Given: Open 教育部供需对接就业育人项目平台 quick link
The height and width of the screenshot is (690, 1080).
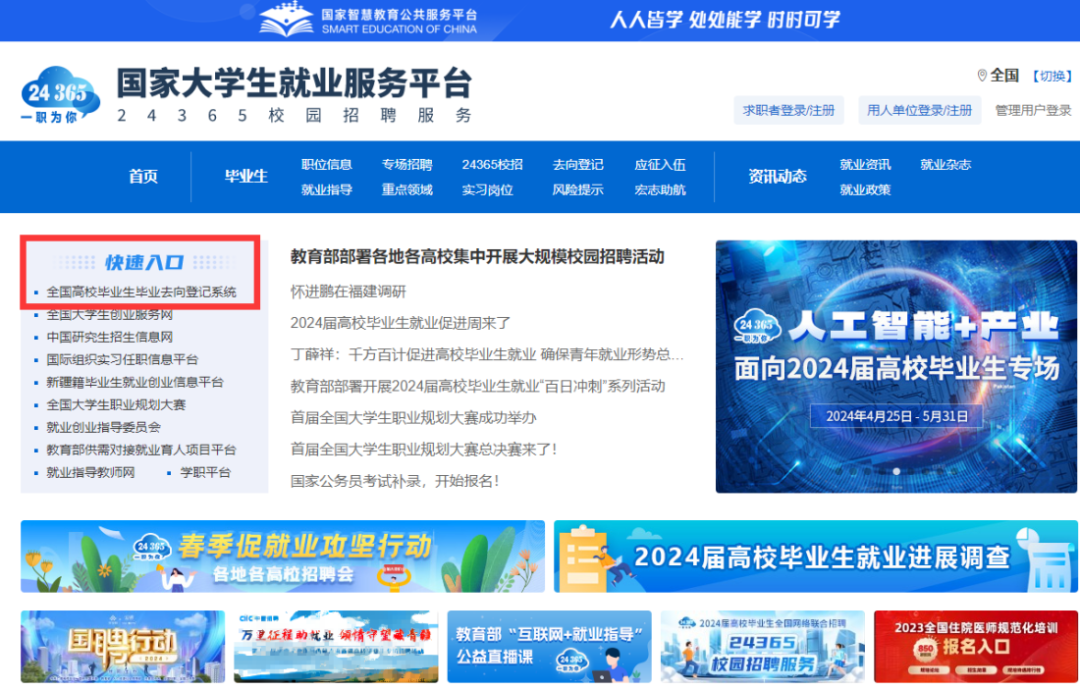Looking at the screenshot, I should pyautogui.click(x=141, y=450).
